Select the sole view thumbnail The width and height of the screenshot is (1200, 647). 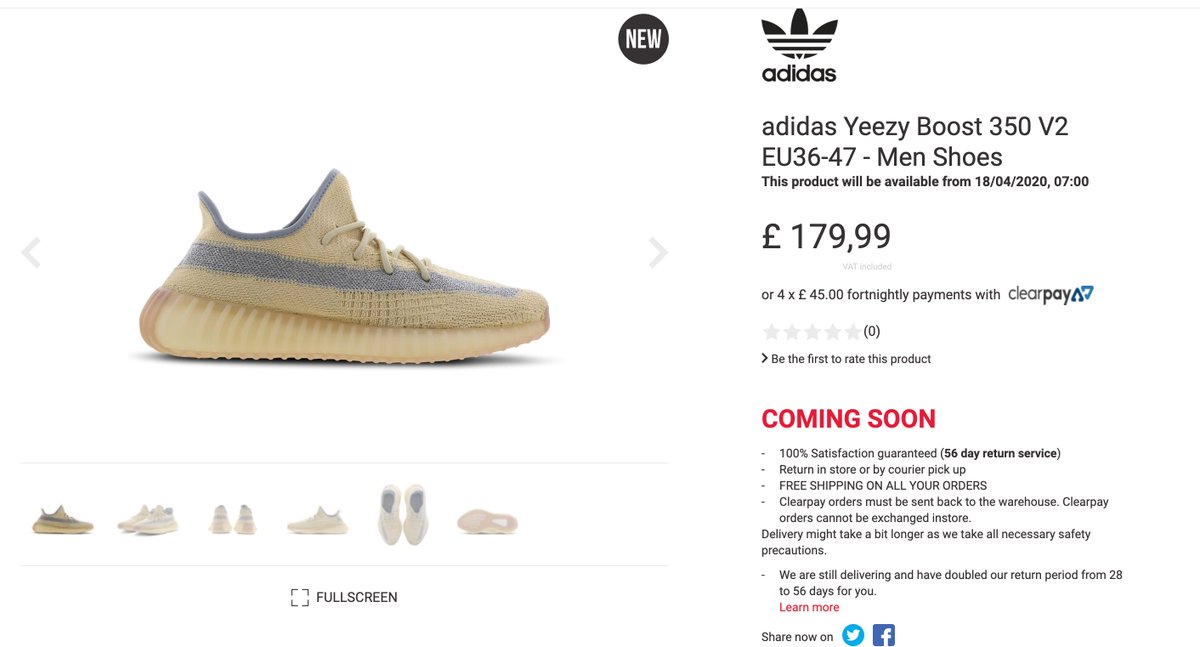point(487,520)
